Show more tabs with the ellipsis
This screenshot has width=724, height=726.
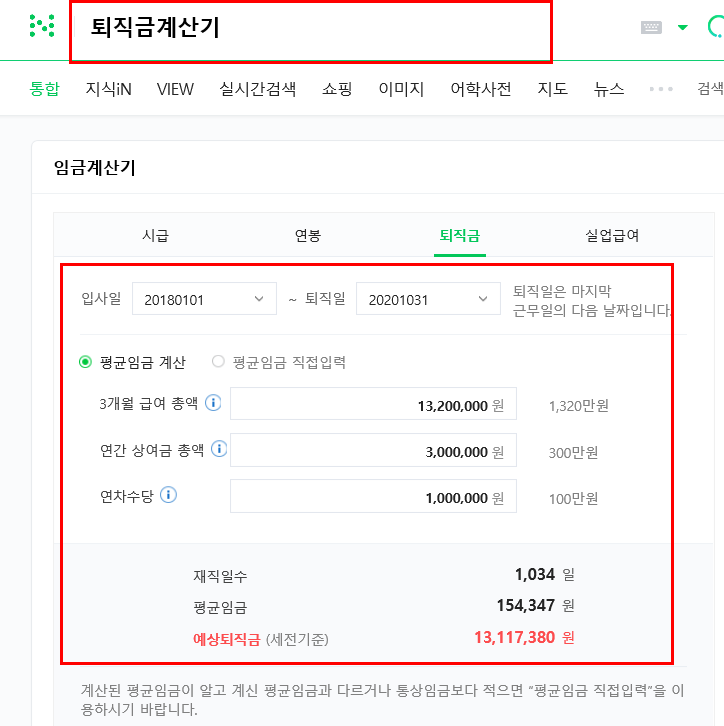tap(661, 89)
